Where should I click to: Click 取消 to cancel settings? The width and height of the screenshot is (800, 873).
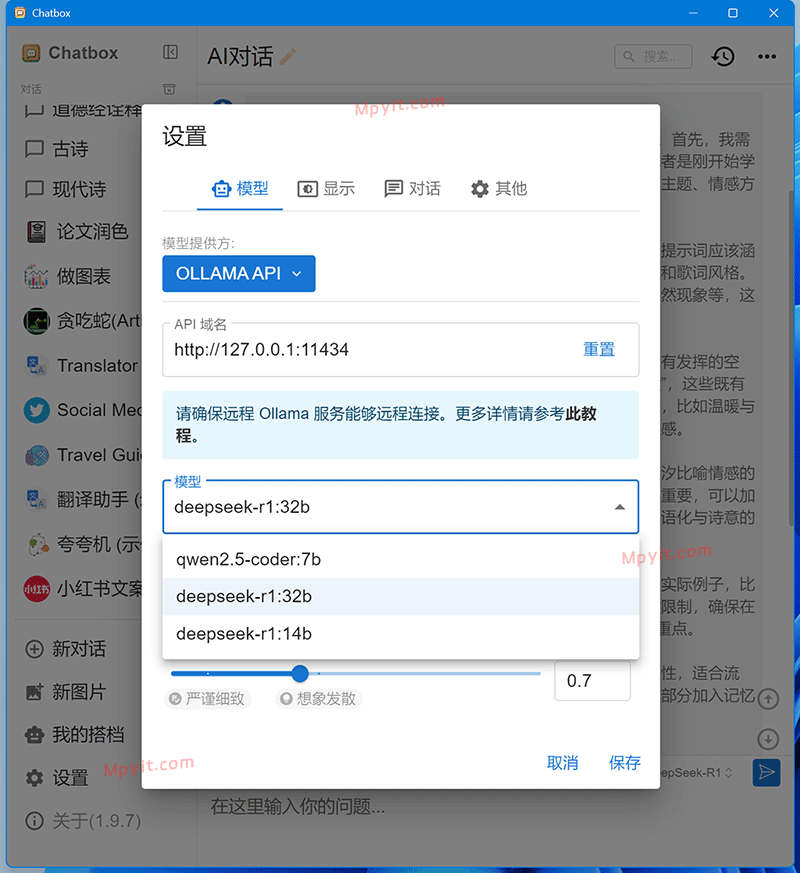click(x=562, y=763)
